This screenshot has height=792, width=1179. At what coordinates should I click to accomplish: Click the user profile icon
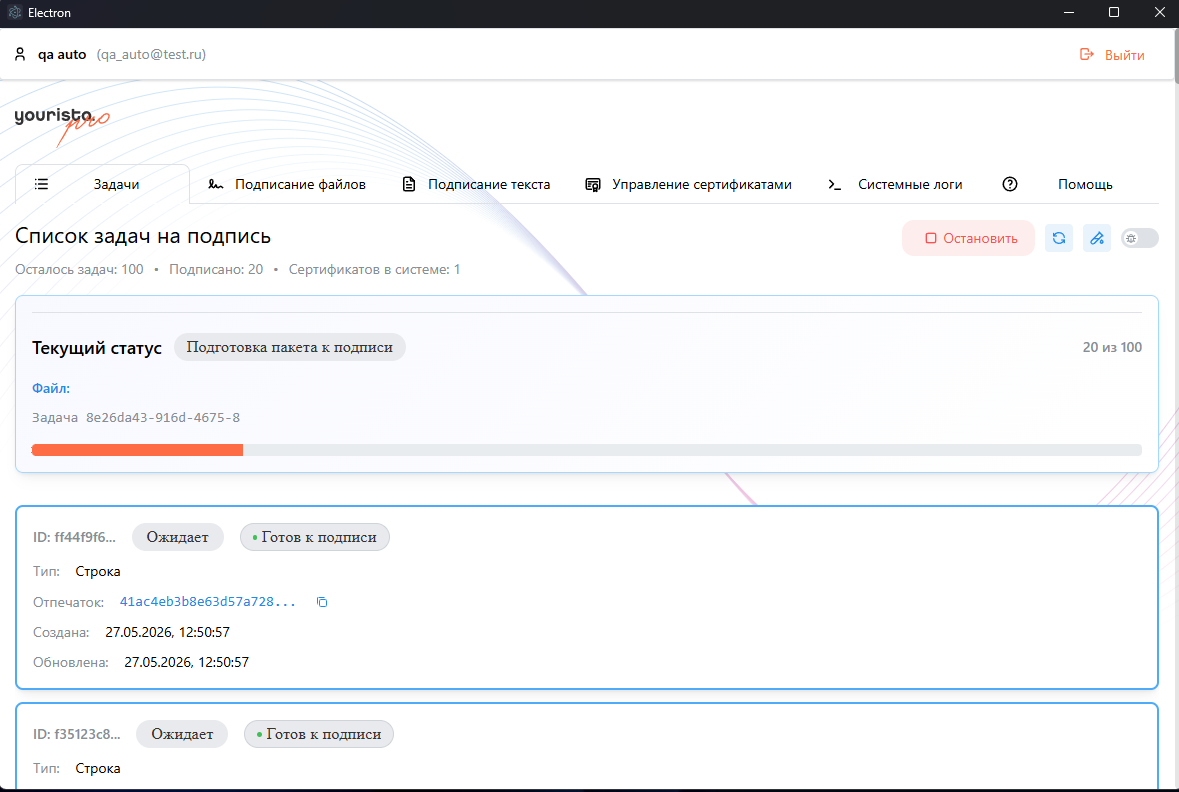(x=20, y=54)
